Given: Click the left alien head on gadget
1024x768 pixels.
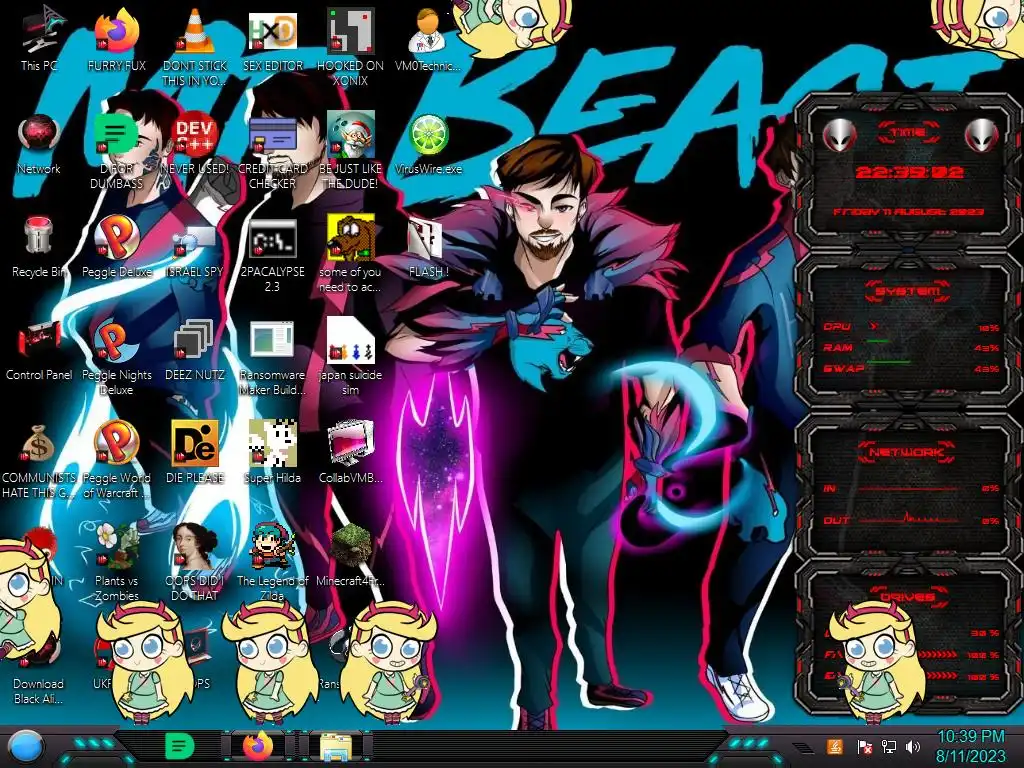Looking at the screenshot, I should pyautogui.click(x=840, y=135).
